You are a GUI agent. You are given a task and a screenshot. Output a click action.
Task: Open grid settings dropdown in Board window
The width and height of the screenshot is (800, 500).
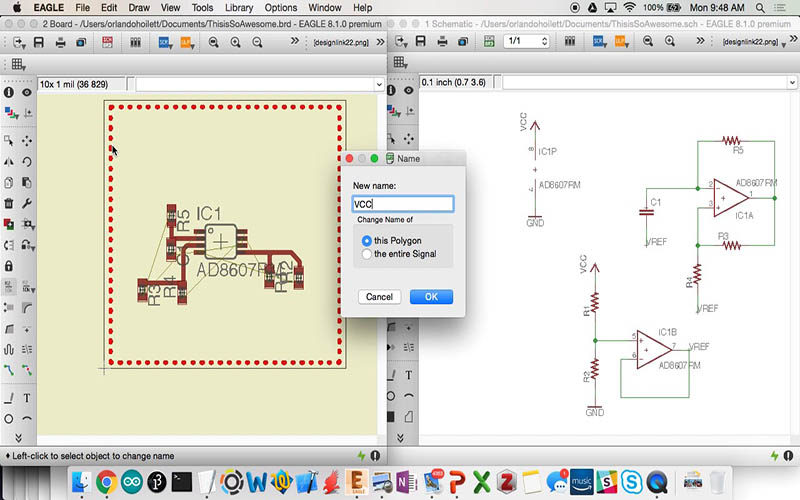(x=18, y=64)
